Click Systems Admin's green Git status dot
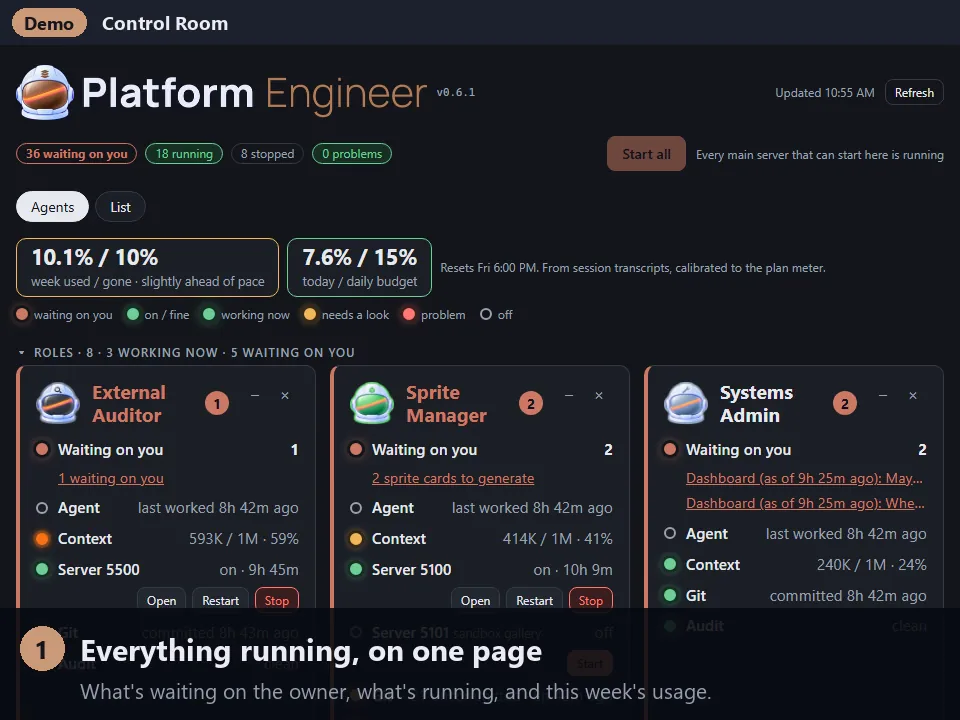The width and height of the screenshot is (960, 720). tap(670, 595)
